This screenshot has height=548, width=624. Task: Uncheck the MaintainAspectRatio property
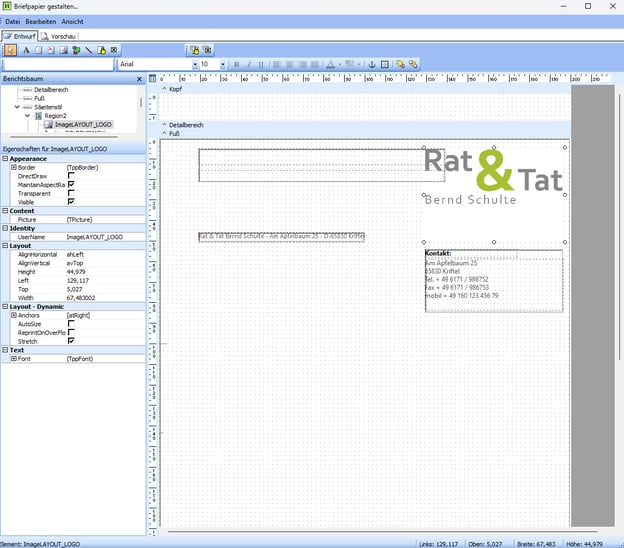pyautogui.click(x=70, y=185)
